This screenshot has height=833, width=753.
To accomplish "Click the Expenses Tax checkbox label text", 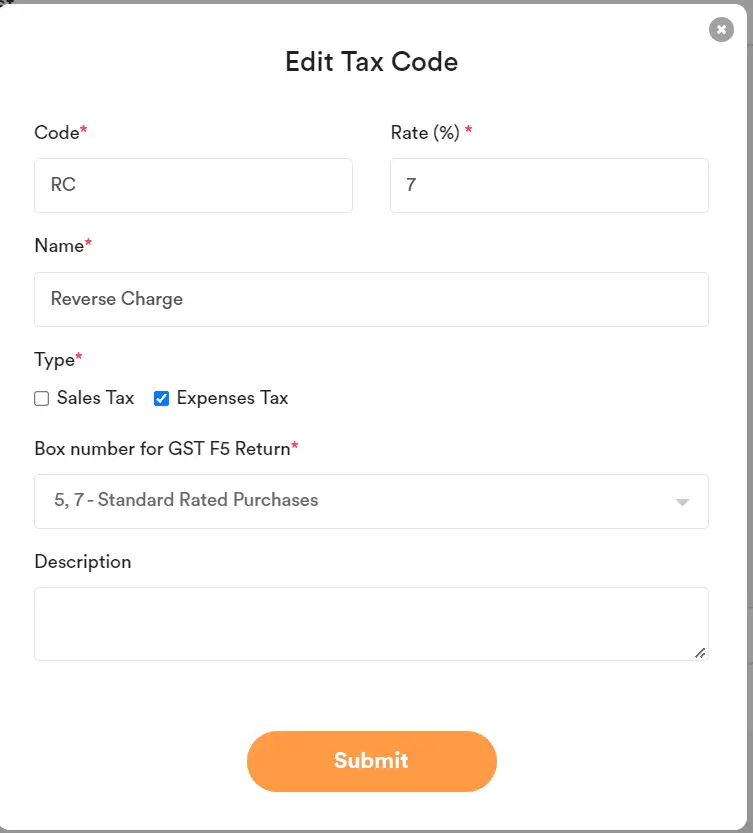I will click(x=232, y=398).
